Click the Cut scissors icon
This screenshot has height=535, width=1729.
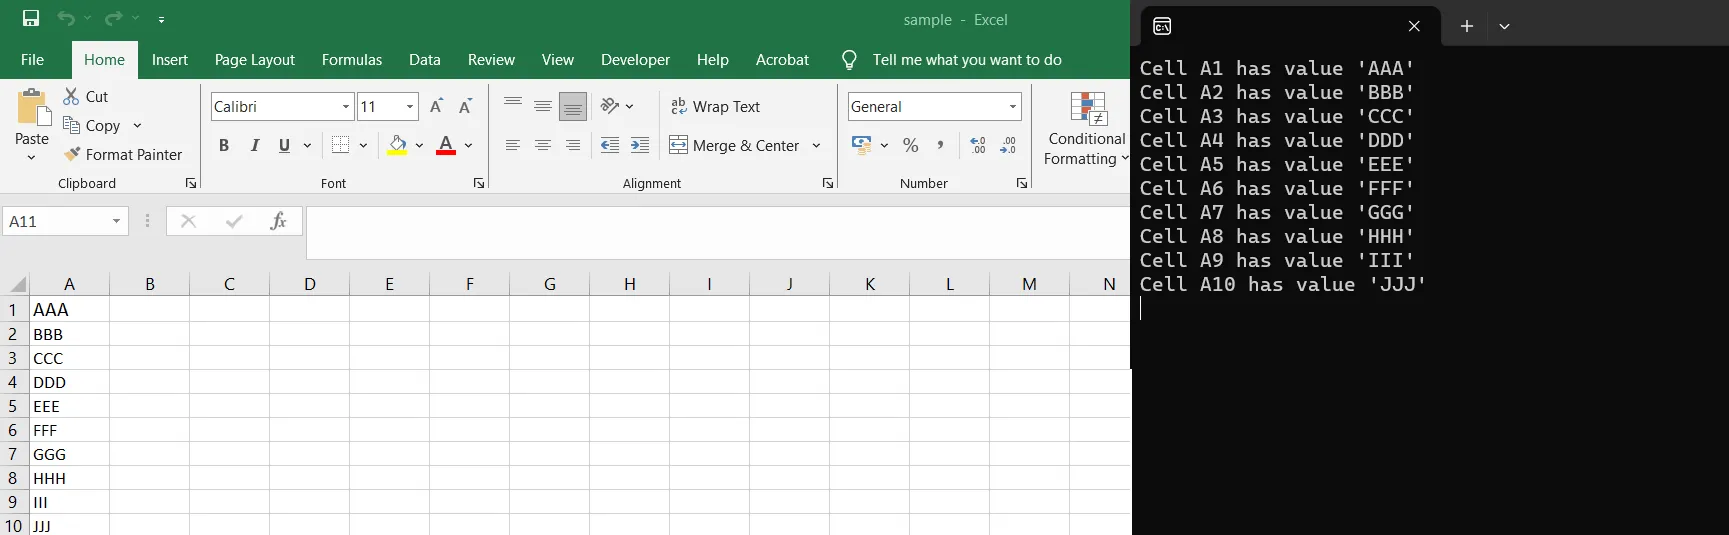tap(71, 96)
